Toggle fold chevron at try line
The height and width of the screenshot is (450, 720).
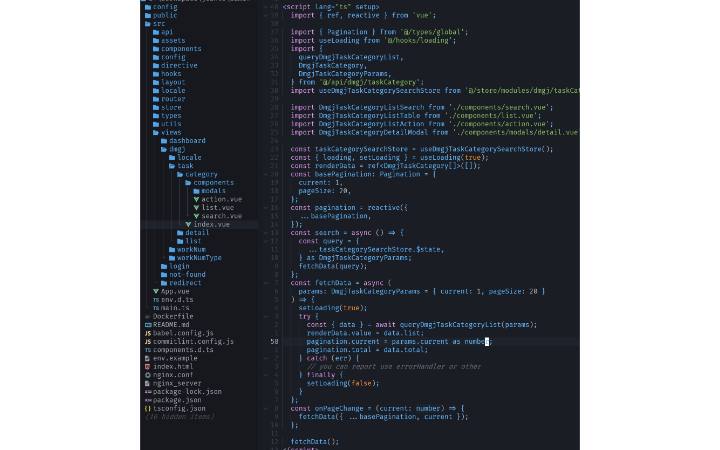265,316
